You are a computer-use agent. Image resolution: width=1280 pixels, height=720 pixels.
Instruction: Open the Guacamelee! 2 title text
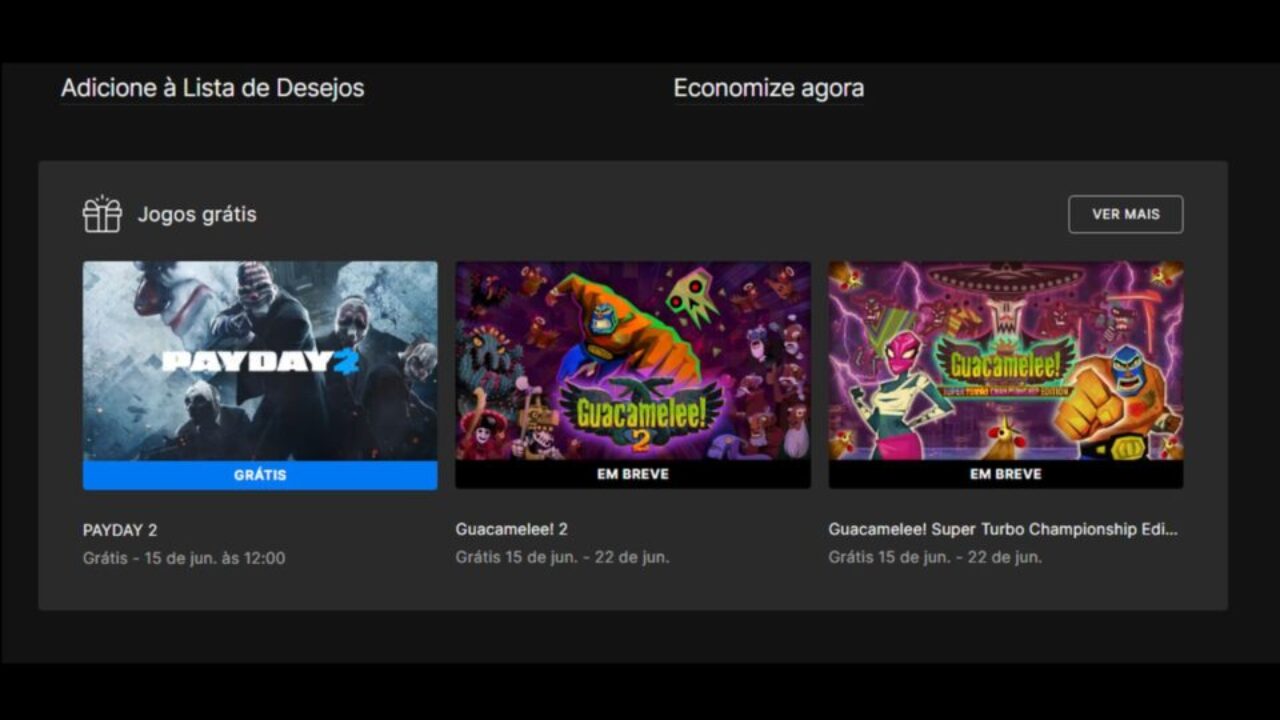[512, 529]
